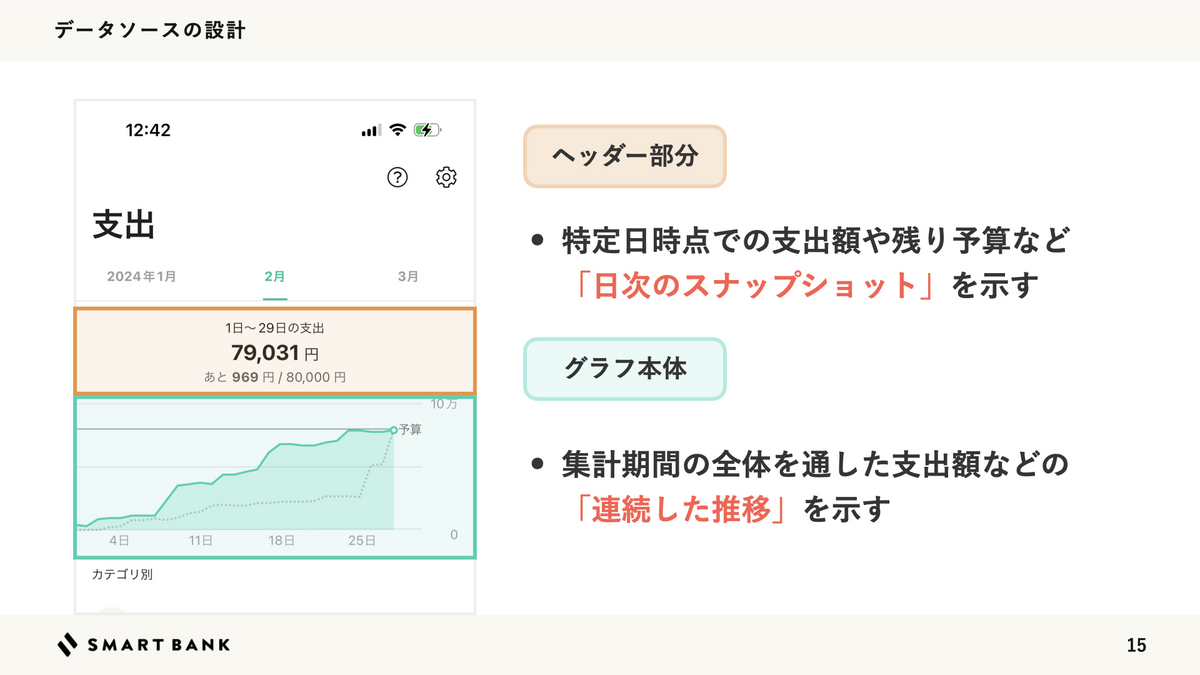This screenshot has height=675, width=1200.
Task: Click the 12:42 clock in status bar
Action: coord(148,130)
